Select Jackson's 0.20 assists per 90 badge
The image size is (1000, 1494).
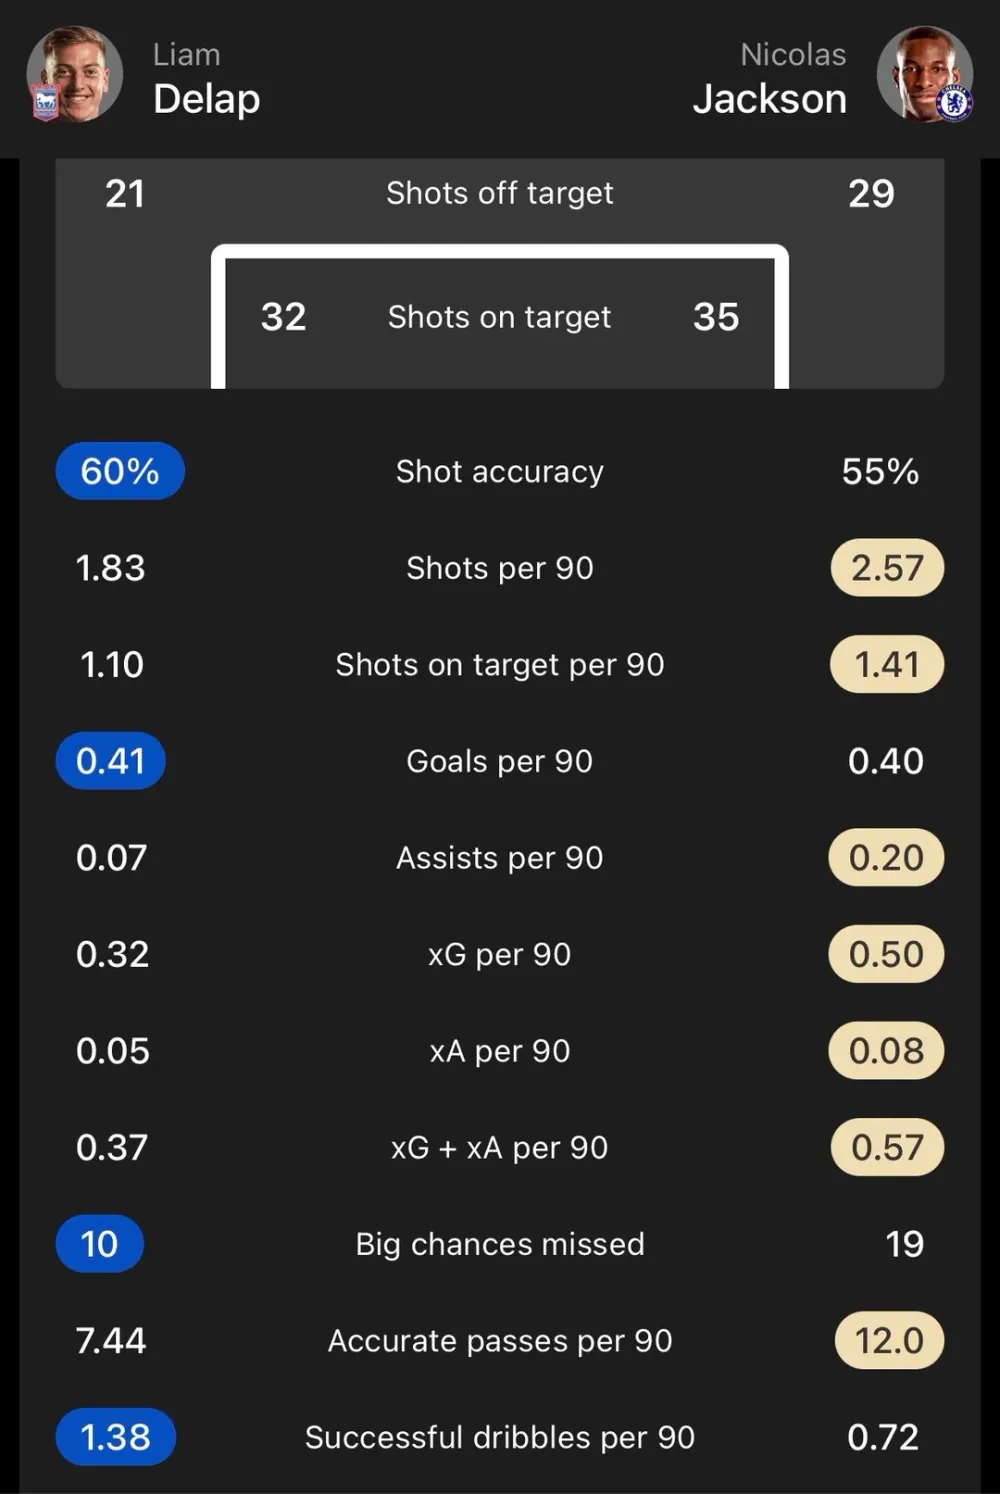pyautogui.click(x=886, y=857)
